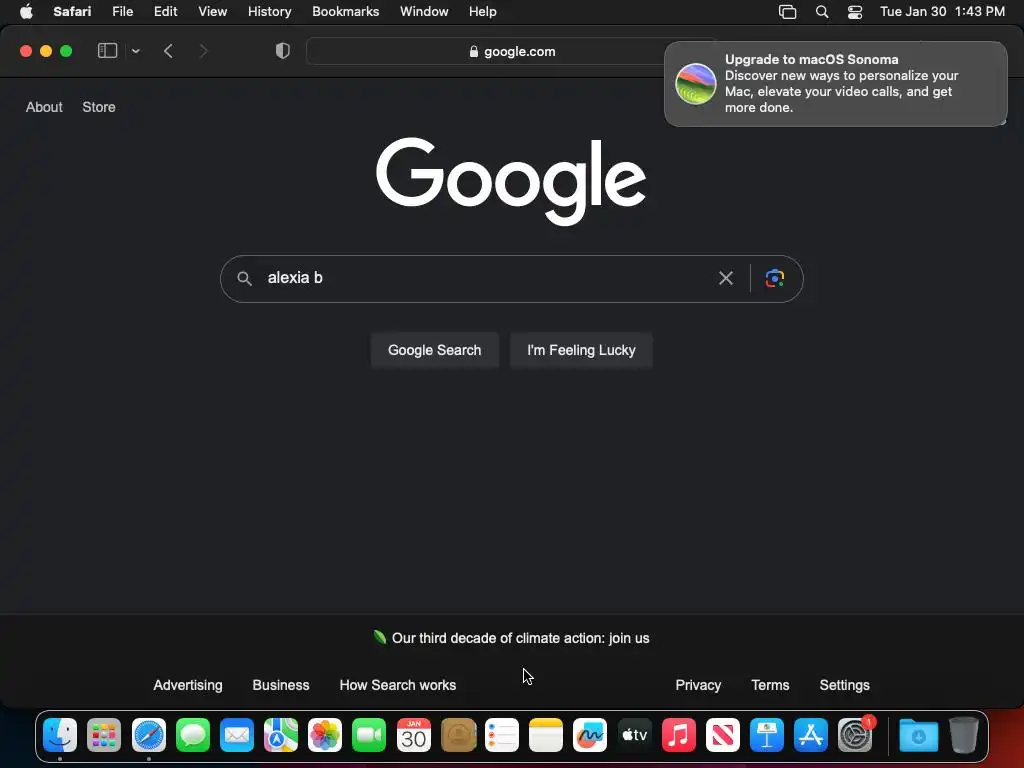Open Downloads folder in the Dock
Screen dimensions: 1024x768
(x=918, y=736)
